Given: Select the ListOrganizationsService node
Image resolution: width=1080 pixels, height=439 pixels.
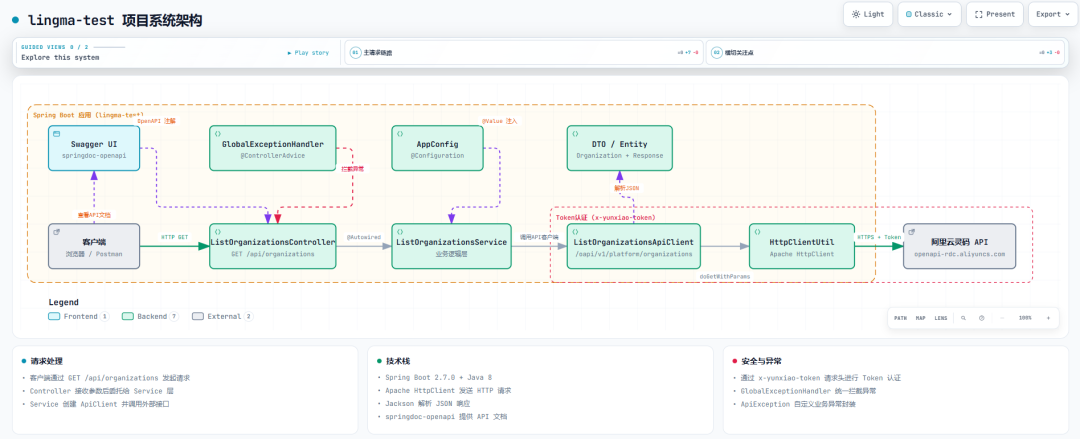Looking at the screenshot, I should click(451, 246).
